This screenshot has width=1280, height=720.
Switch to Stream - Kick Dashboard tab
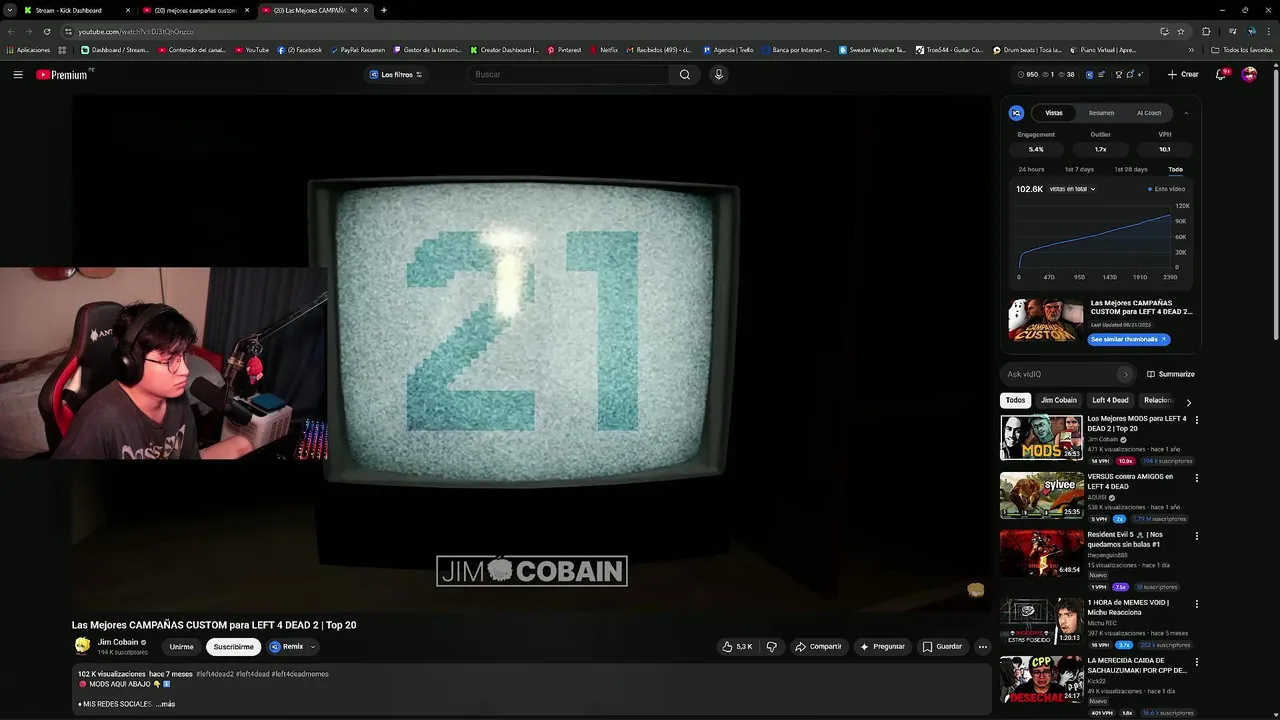point(77,10)
